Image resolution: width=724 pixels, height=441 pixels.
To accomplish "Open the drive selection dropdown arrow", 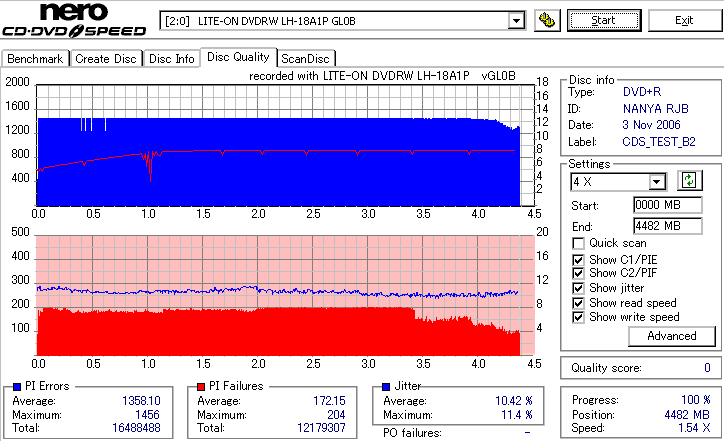I will (x=516, y=21).
